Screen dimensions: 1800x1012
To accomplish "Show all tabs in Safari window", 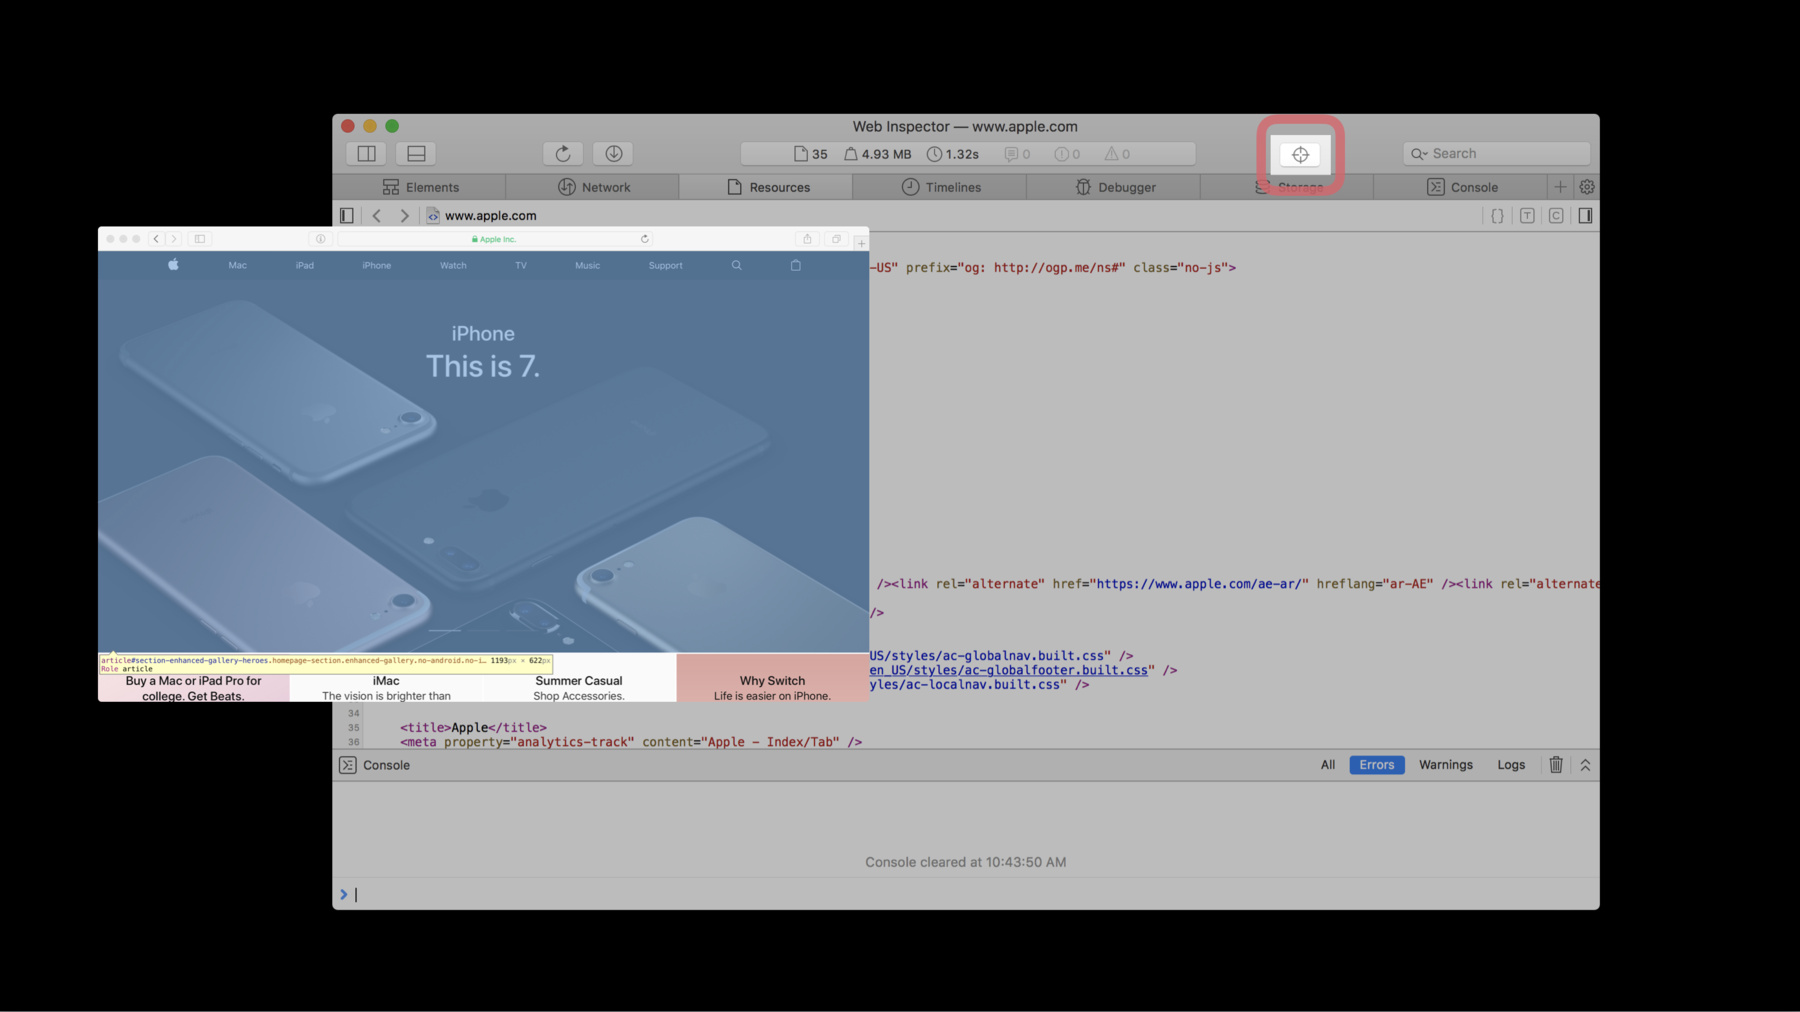I will pos(836,239).
